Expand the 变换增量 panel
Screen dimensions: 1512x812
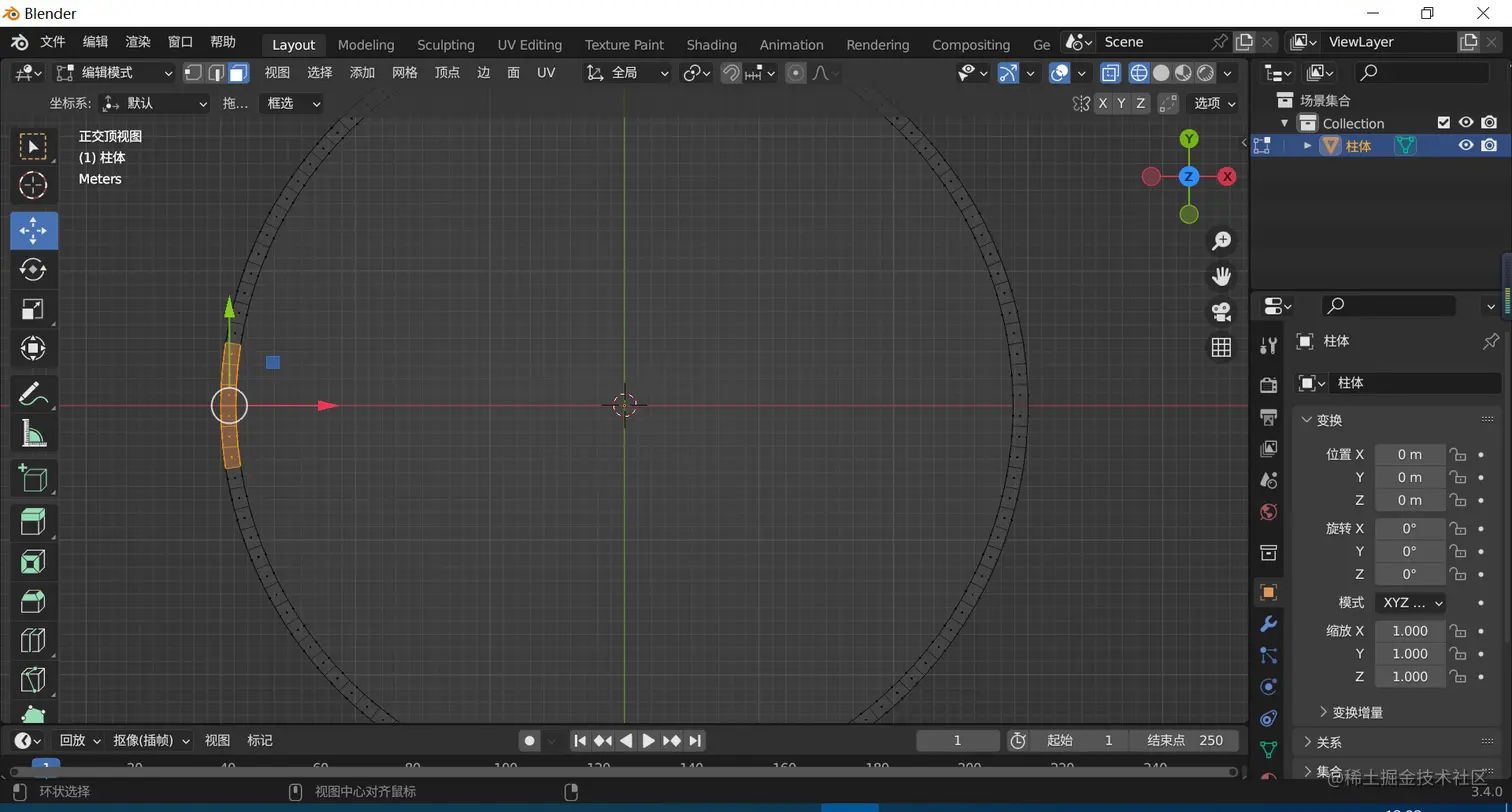click(1350, 712)
